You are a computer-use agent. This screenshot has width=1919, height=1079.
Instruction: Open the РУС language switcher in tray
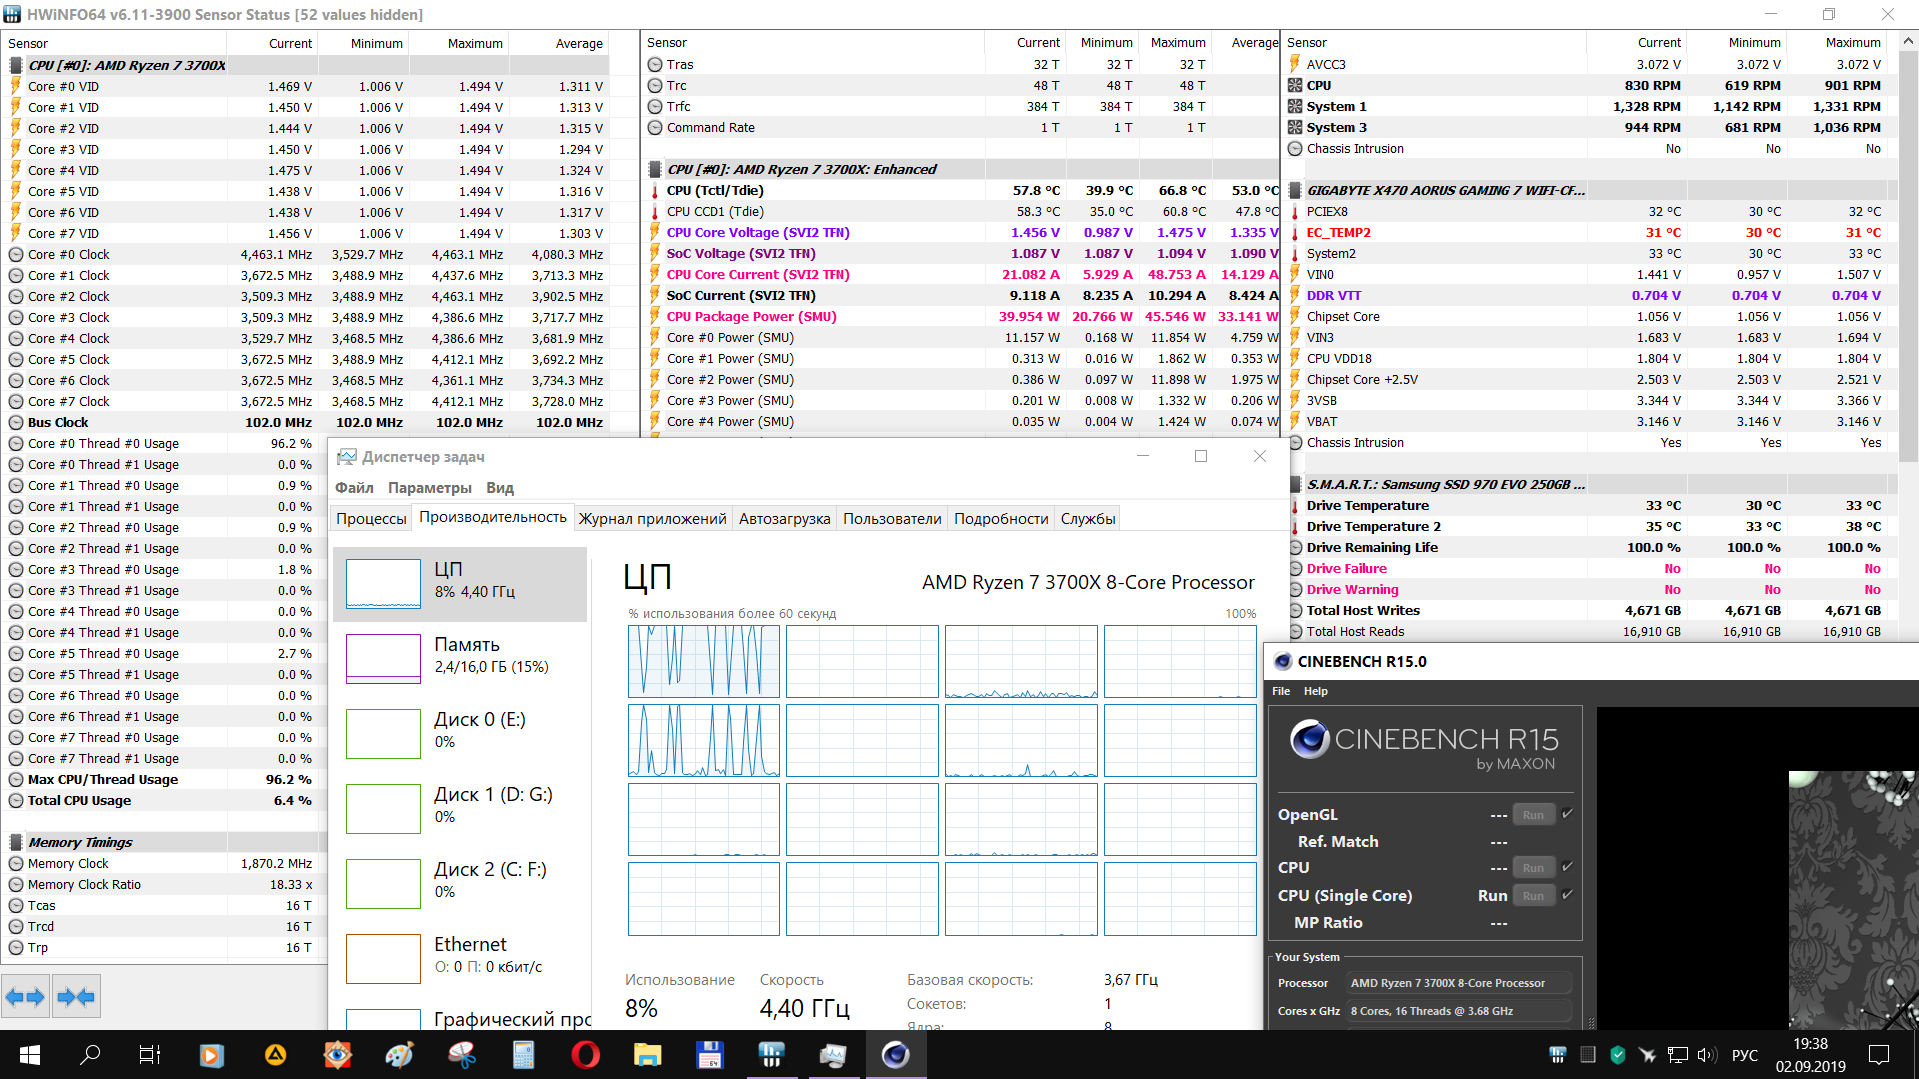1744,1055
